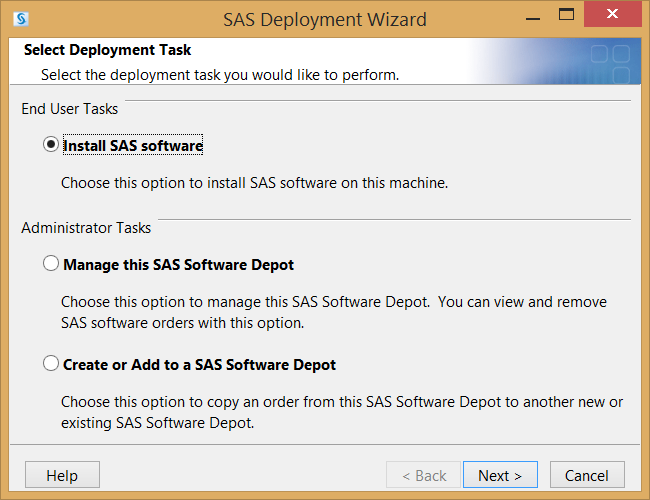Choose the Manage this SAS Software Depot radio circle
The width and height of the screenshot is (650, 500).
point(51,263)
